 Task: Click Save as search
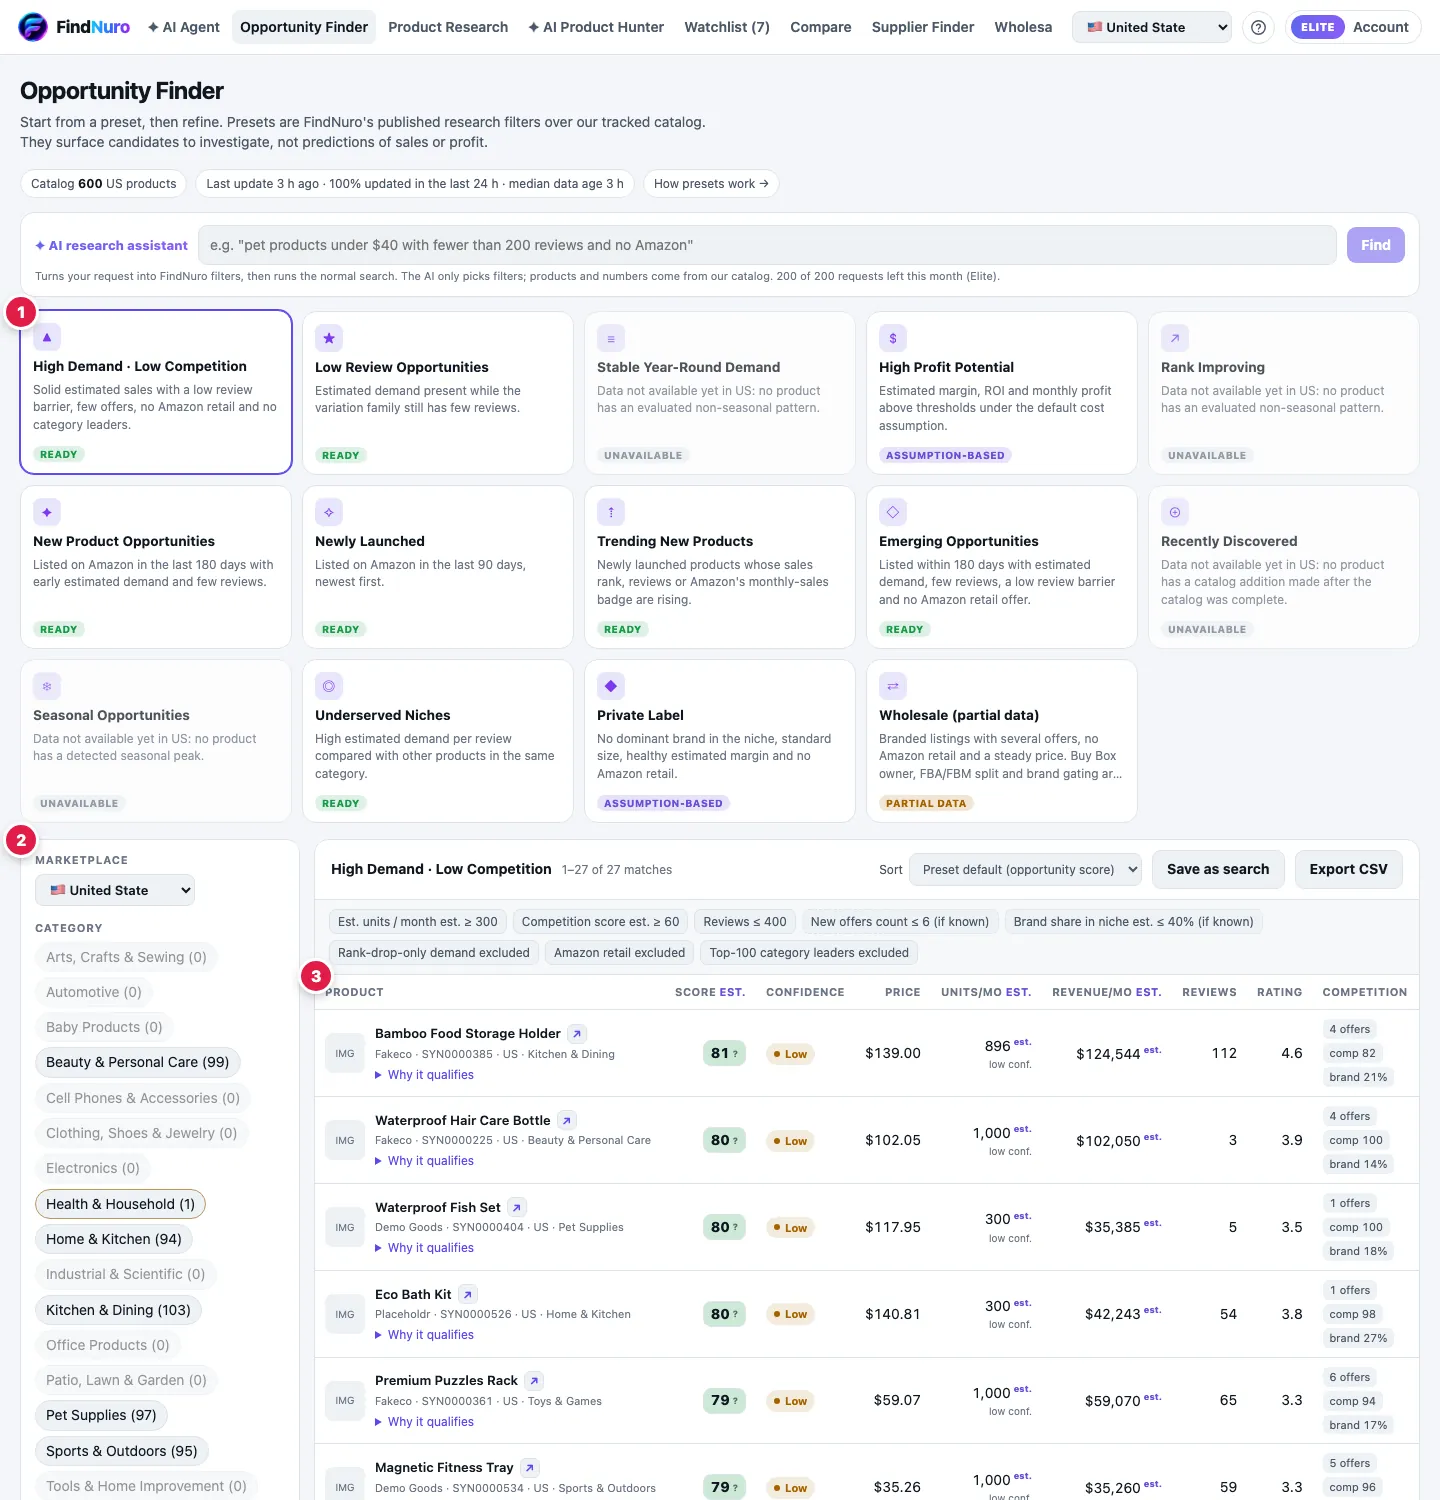pos(1218,870)
